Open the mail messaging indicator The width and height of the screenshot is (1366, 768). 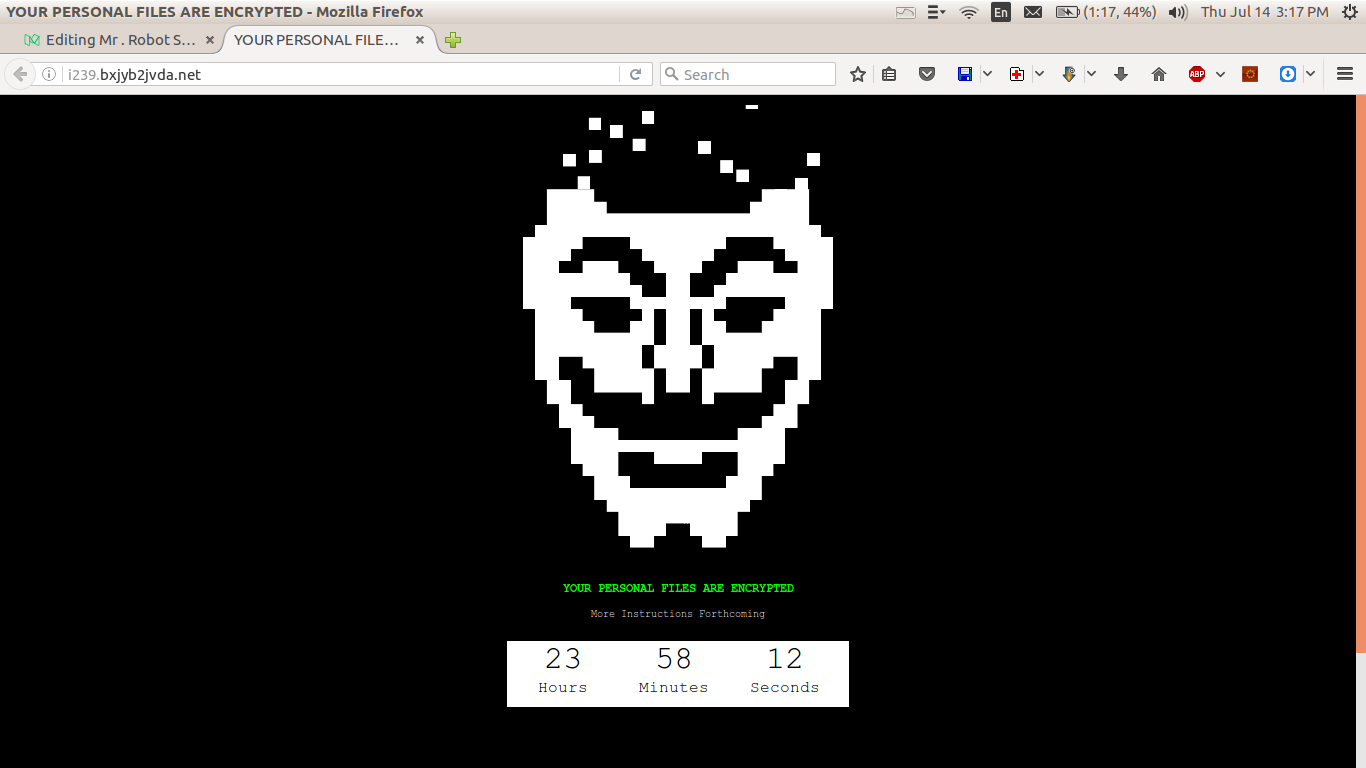pyautogui.click(x=1033, y=12)
